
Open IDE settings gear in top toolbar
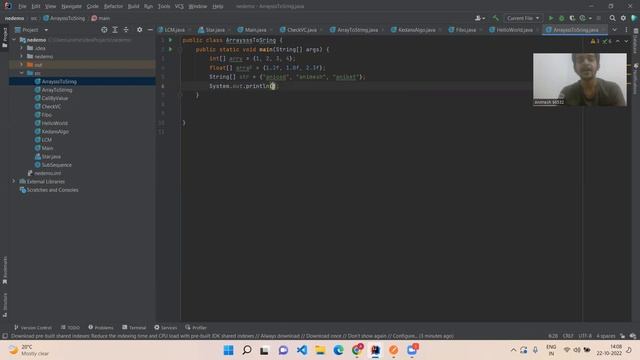pyautogui.click(x=623, y=18)
